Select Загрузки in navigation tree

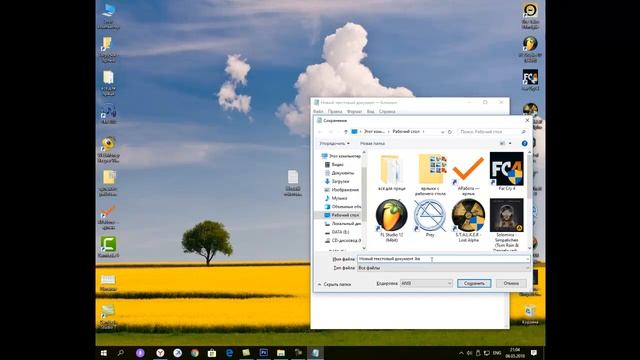(337, 181)
